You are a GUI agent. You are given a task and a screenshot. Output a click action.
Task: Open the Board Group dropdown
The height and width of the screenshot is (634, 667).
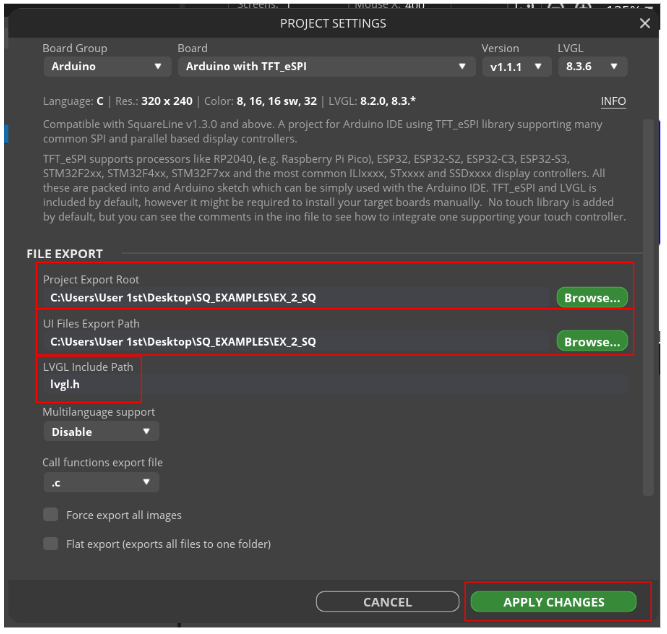[106, 67]
